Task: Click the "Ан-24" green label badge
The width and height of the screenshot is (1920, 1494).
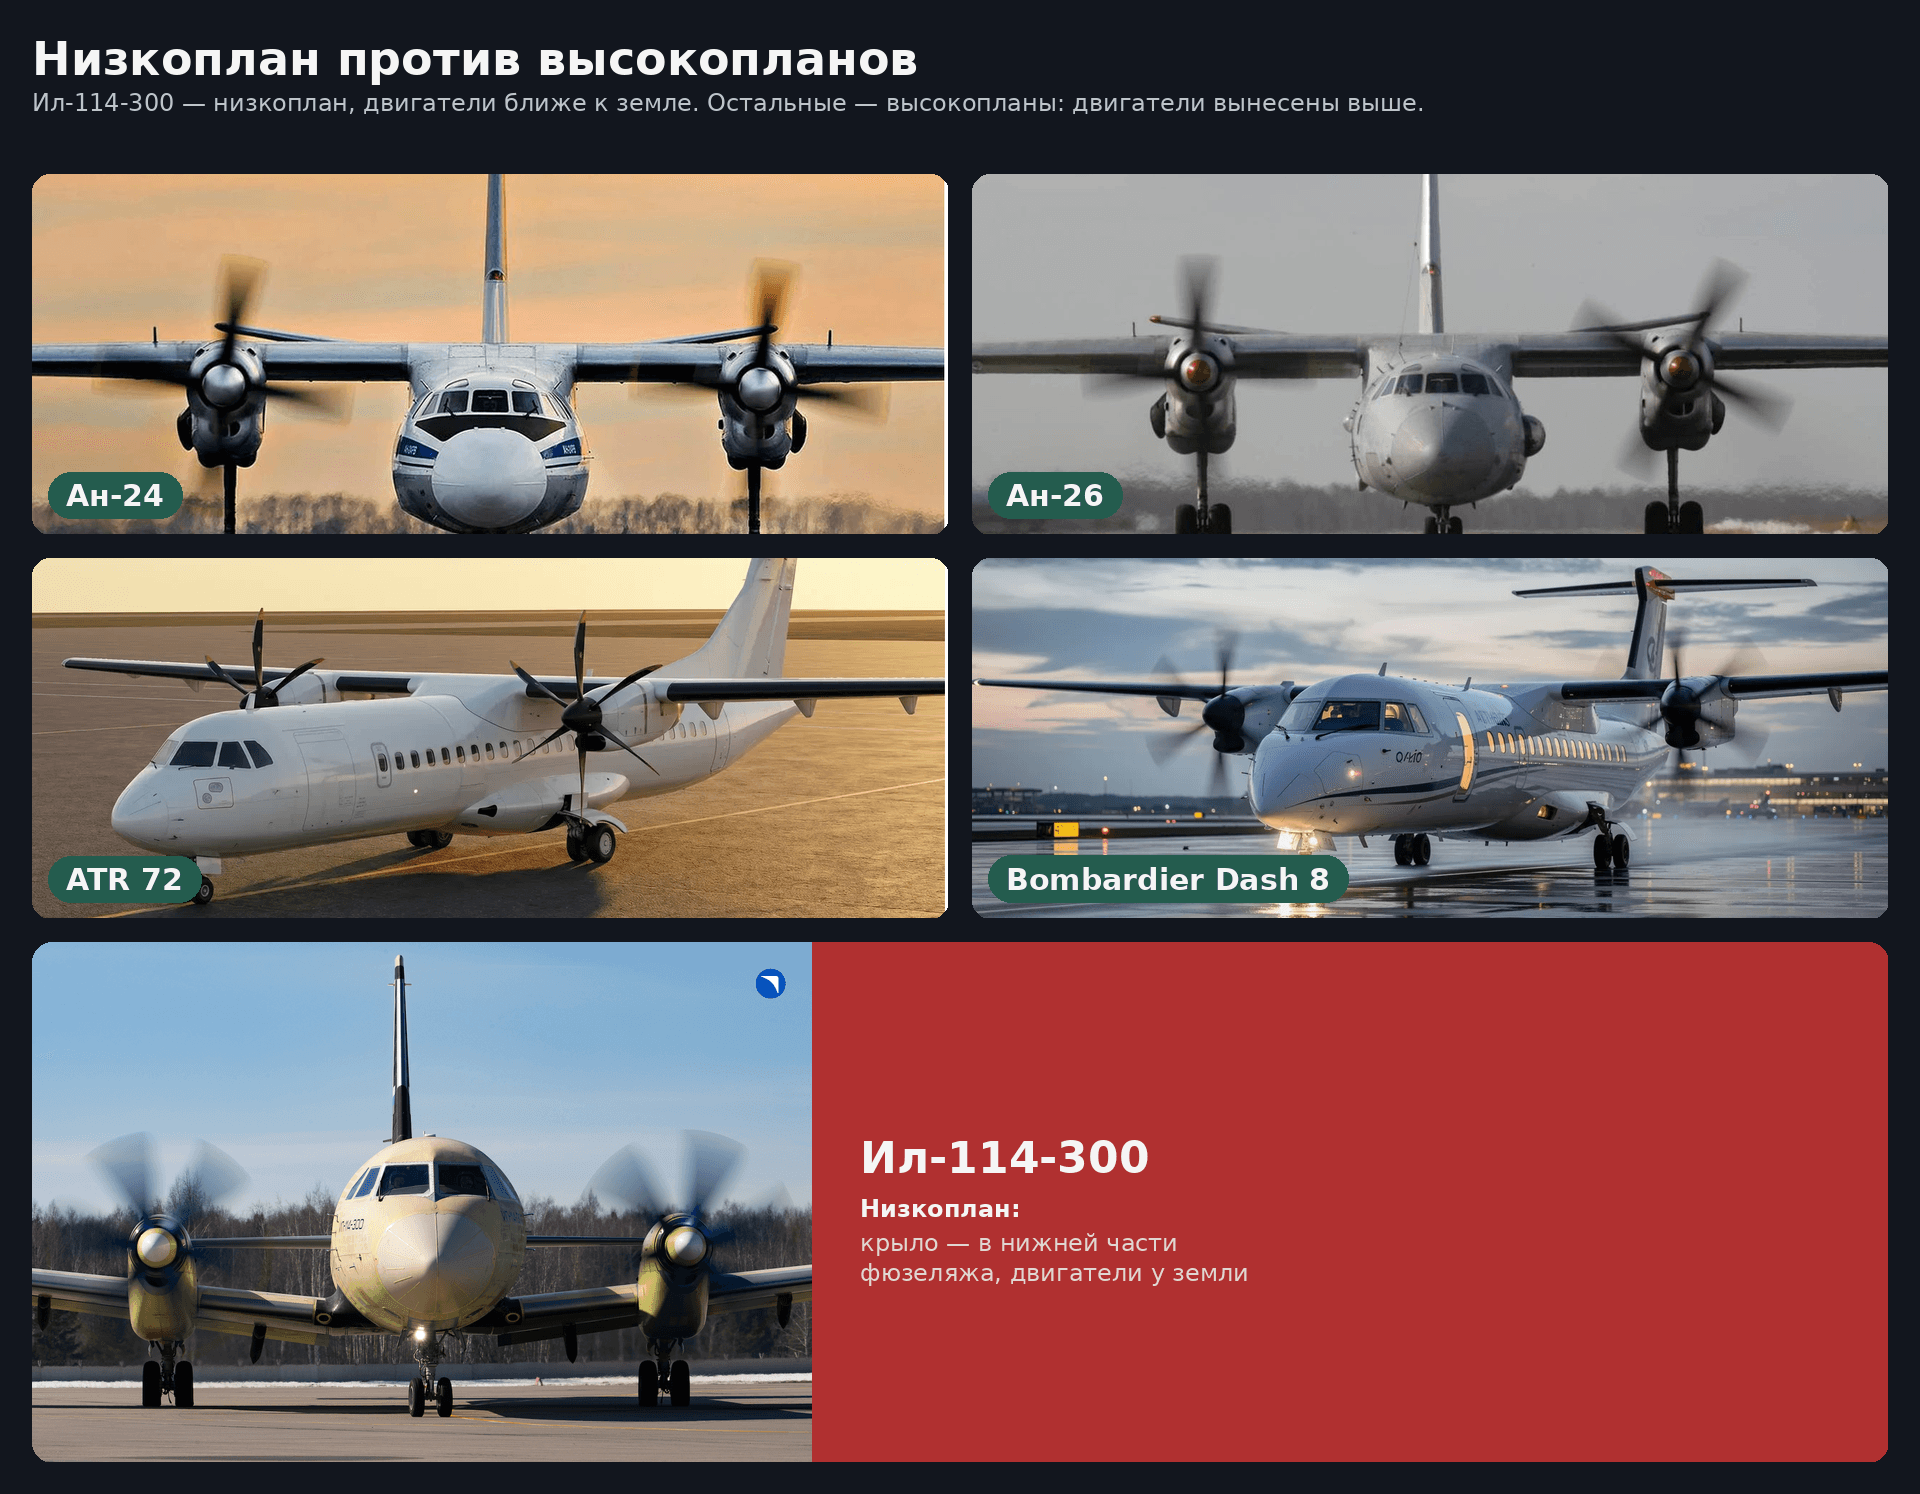Action: point(115,495)
